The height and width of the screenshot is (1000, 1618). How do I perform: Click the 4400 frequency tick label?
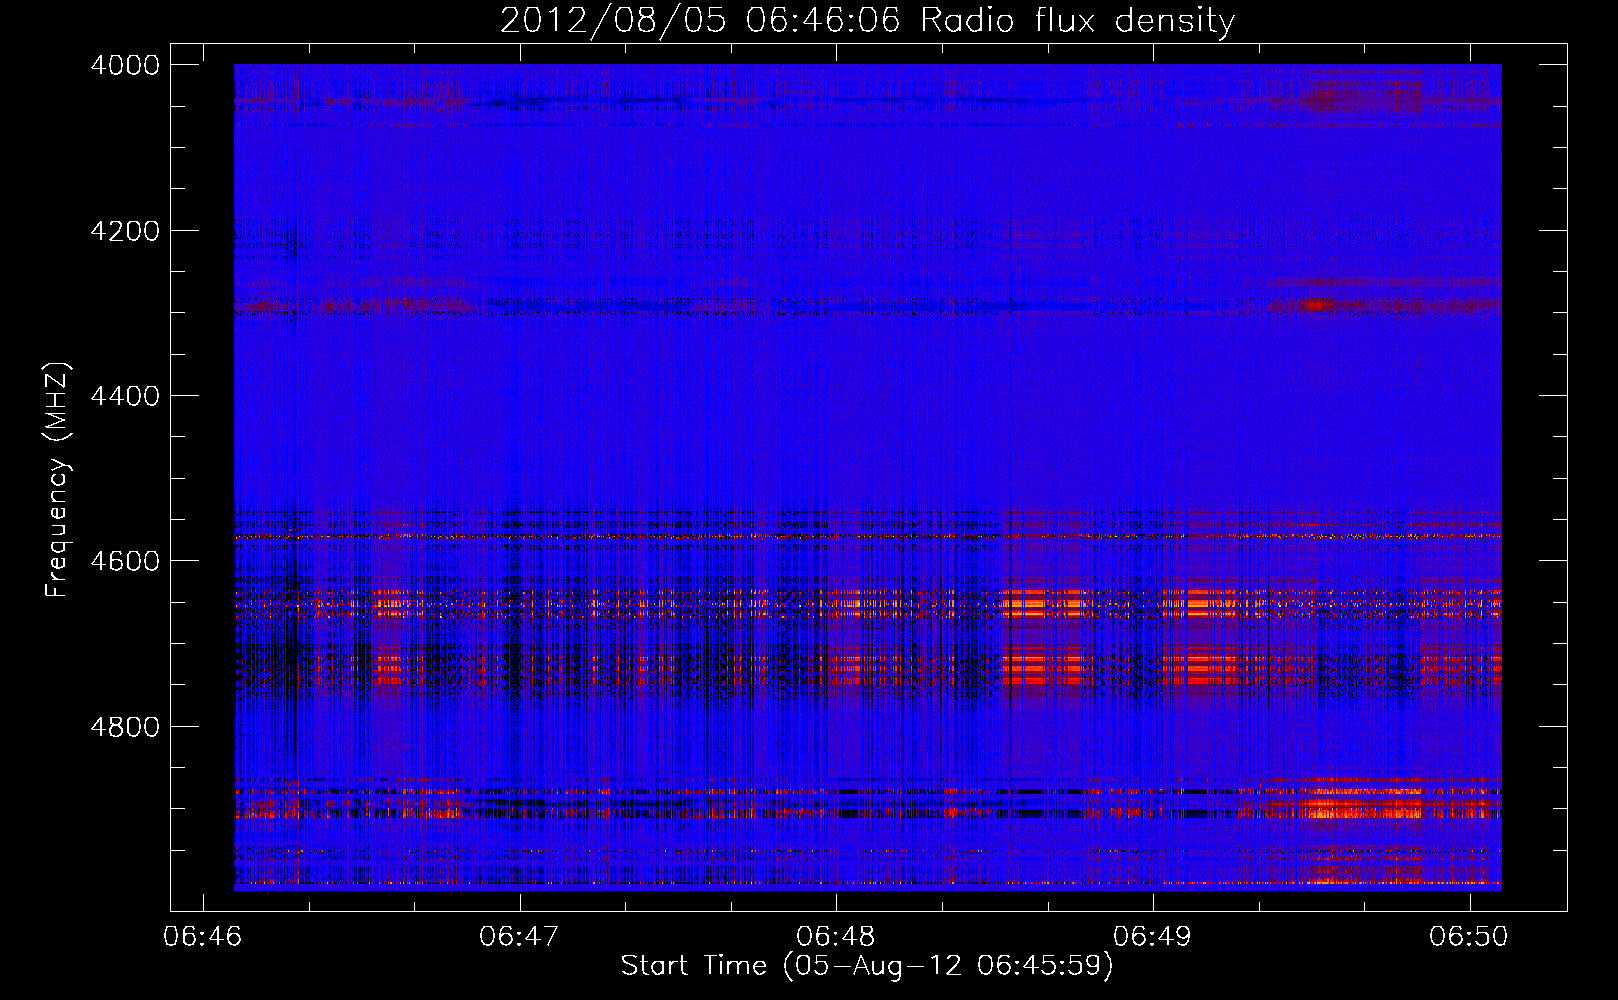[125, 396]
